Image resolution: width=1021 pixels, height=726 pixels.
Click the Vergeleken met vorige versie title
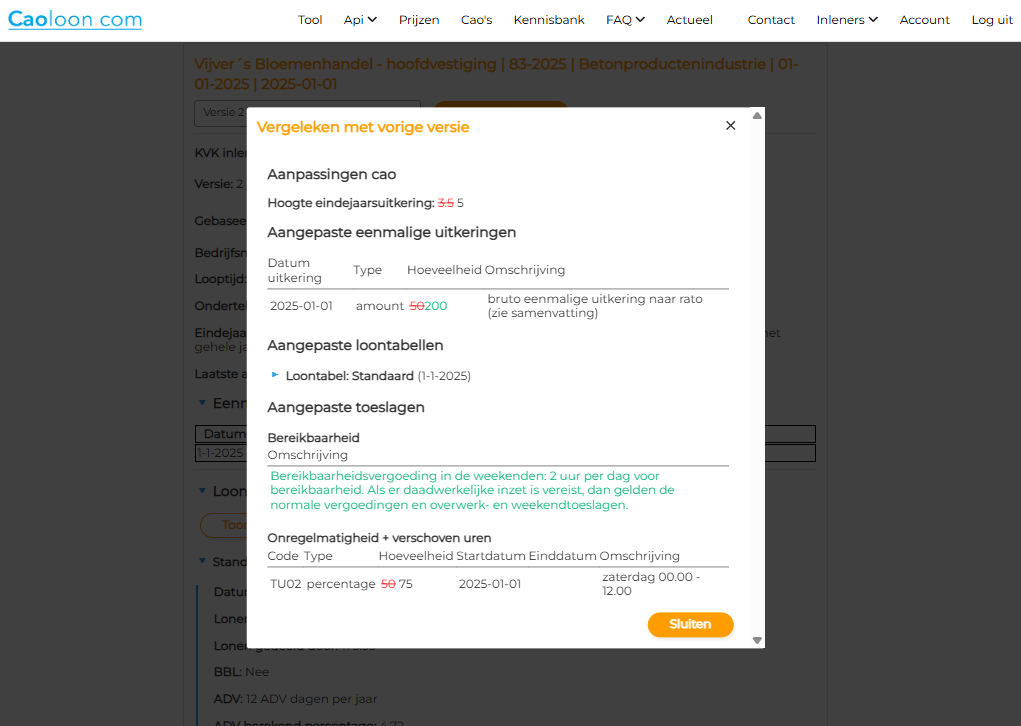click(363, 127)
